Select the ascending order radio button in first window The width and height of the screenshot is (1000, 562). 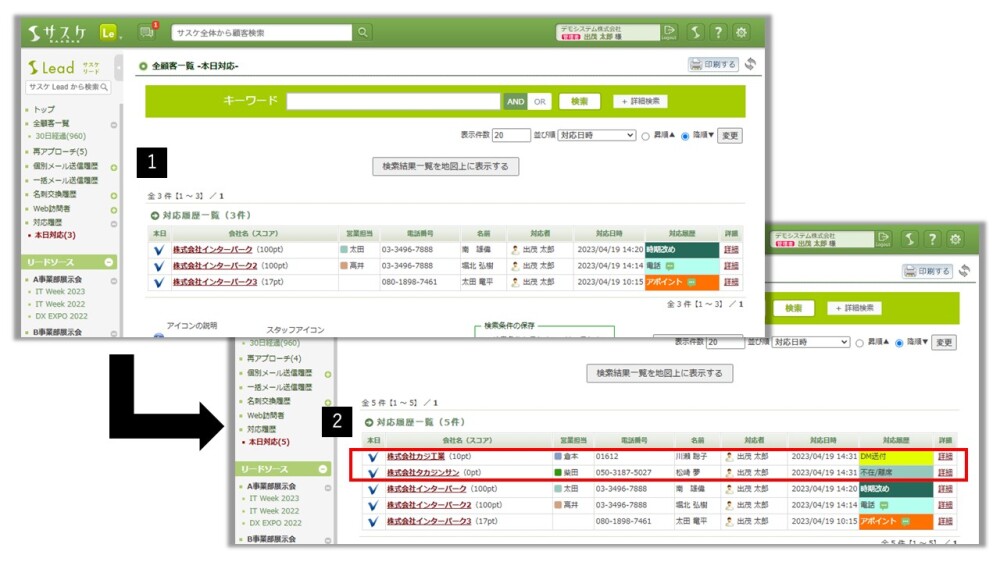pyautogui.click(x=645, y=136)
